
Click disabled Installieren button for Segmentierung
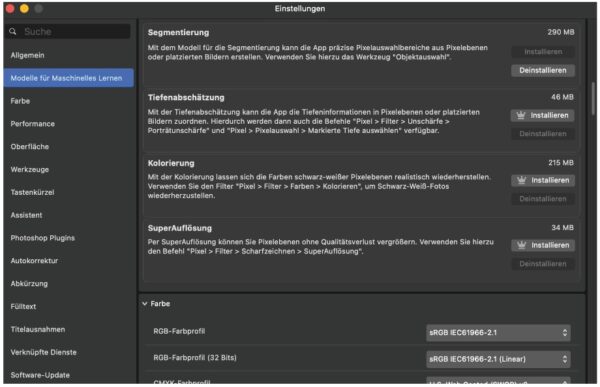pos(543,52)
